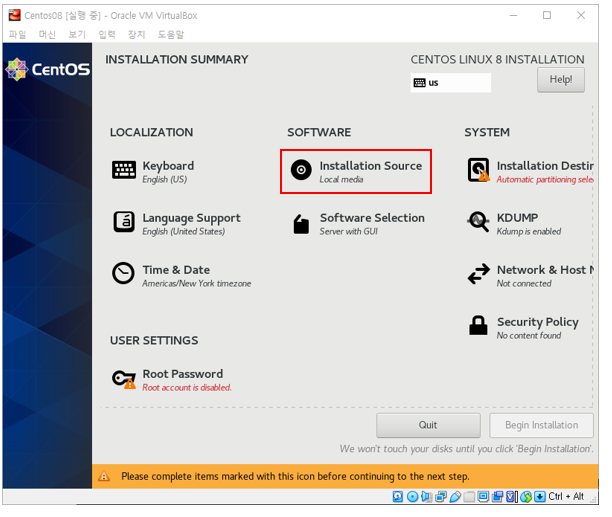Open Installation Destination disk icon

tap(478, 170)
